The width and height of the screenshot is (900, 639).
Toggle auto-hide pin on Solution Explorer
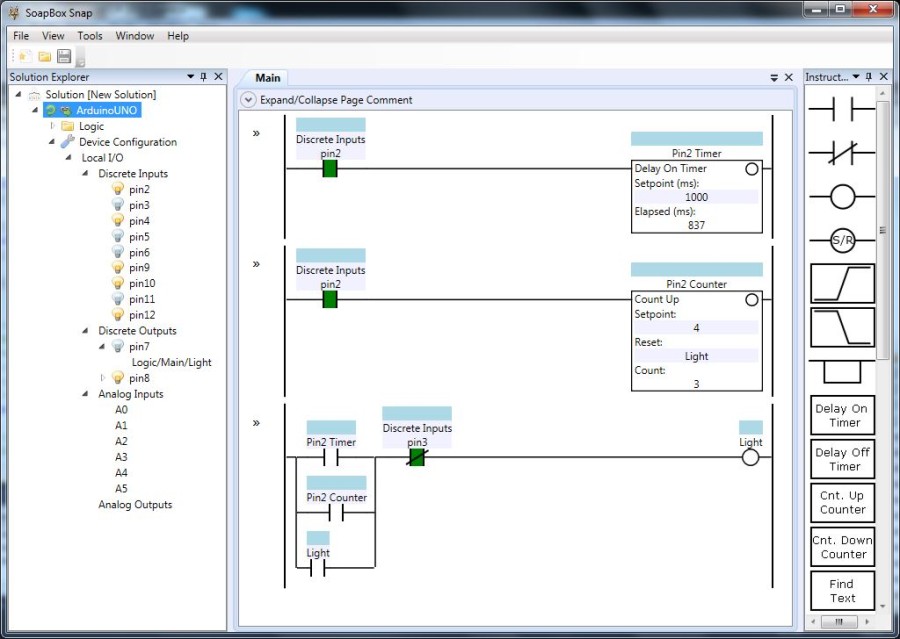click(204, 76)
